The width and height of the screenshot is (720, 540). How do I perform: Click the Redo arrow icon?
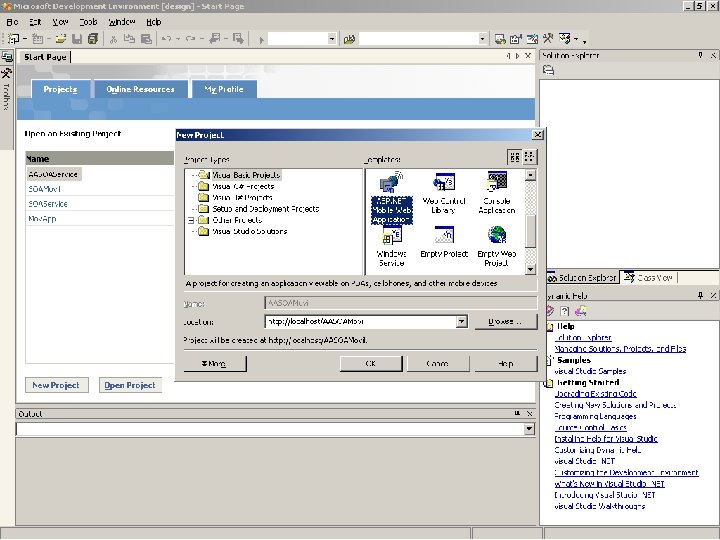(x=191, y=39)
